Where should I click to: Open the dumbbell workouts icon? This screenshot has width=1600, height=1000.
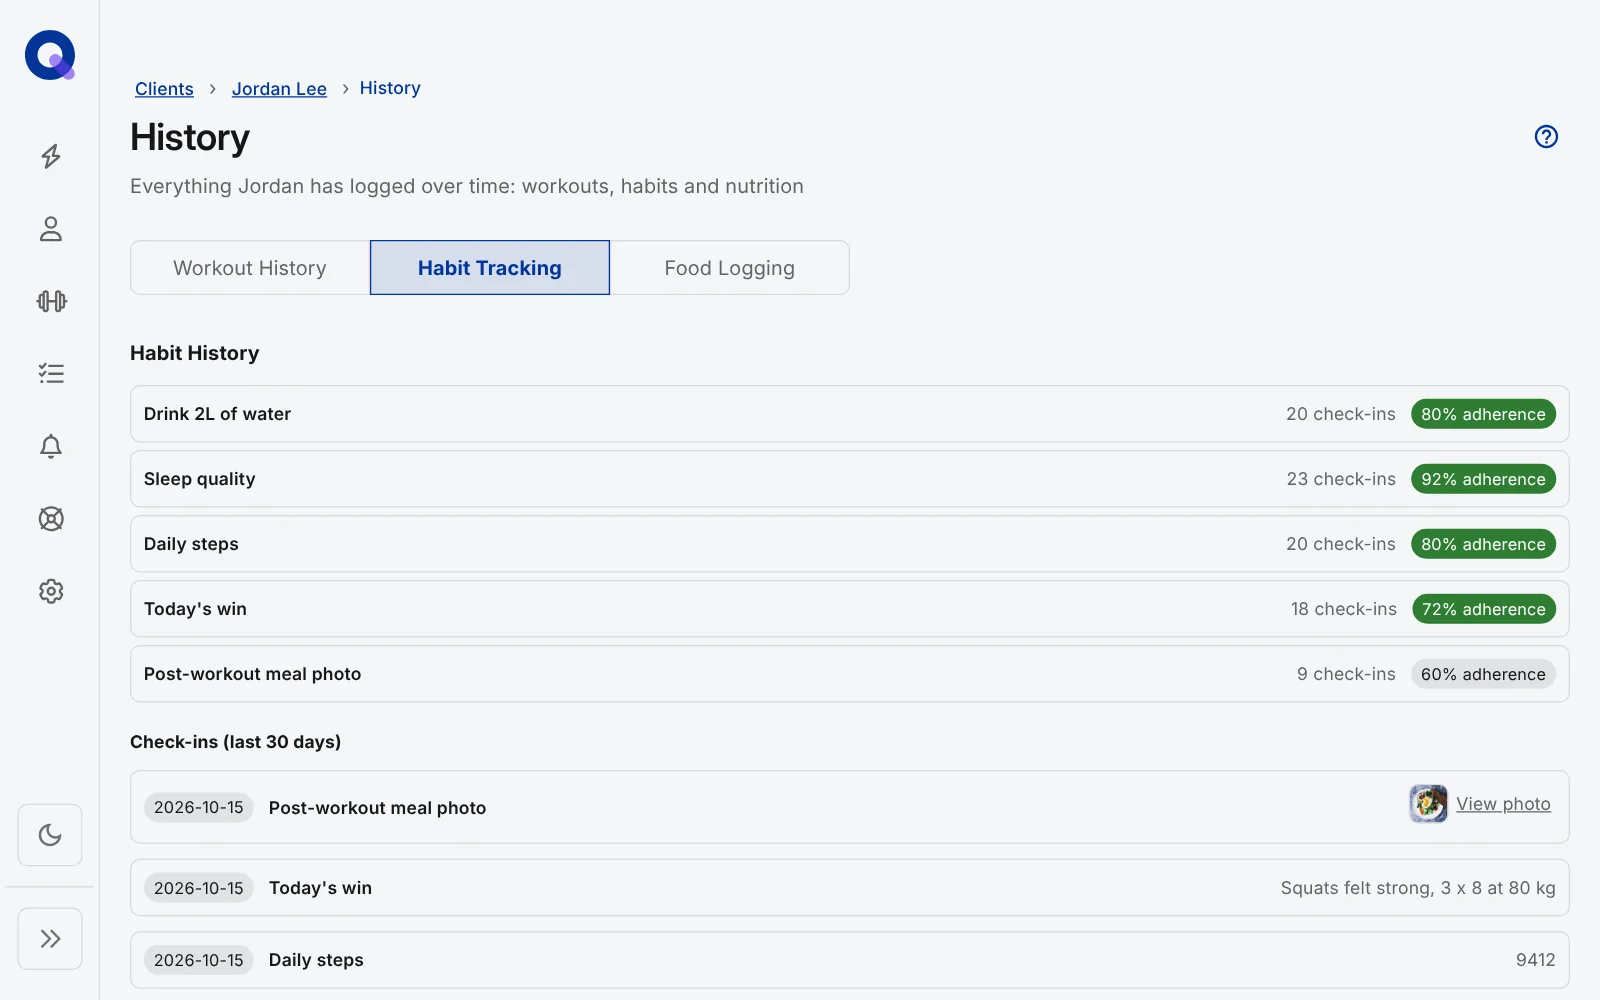(x=51, y=301)
